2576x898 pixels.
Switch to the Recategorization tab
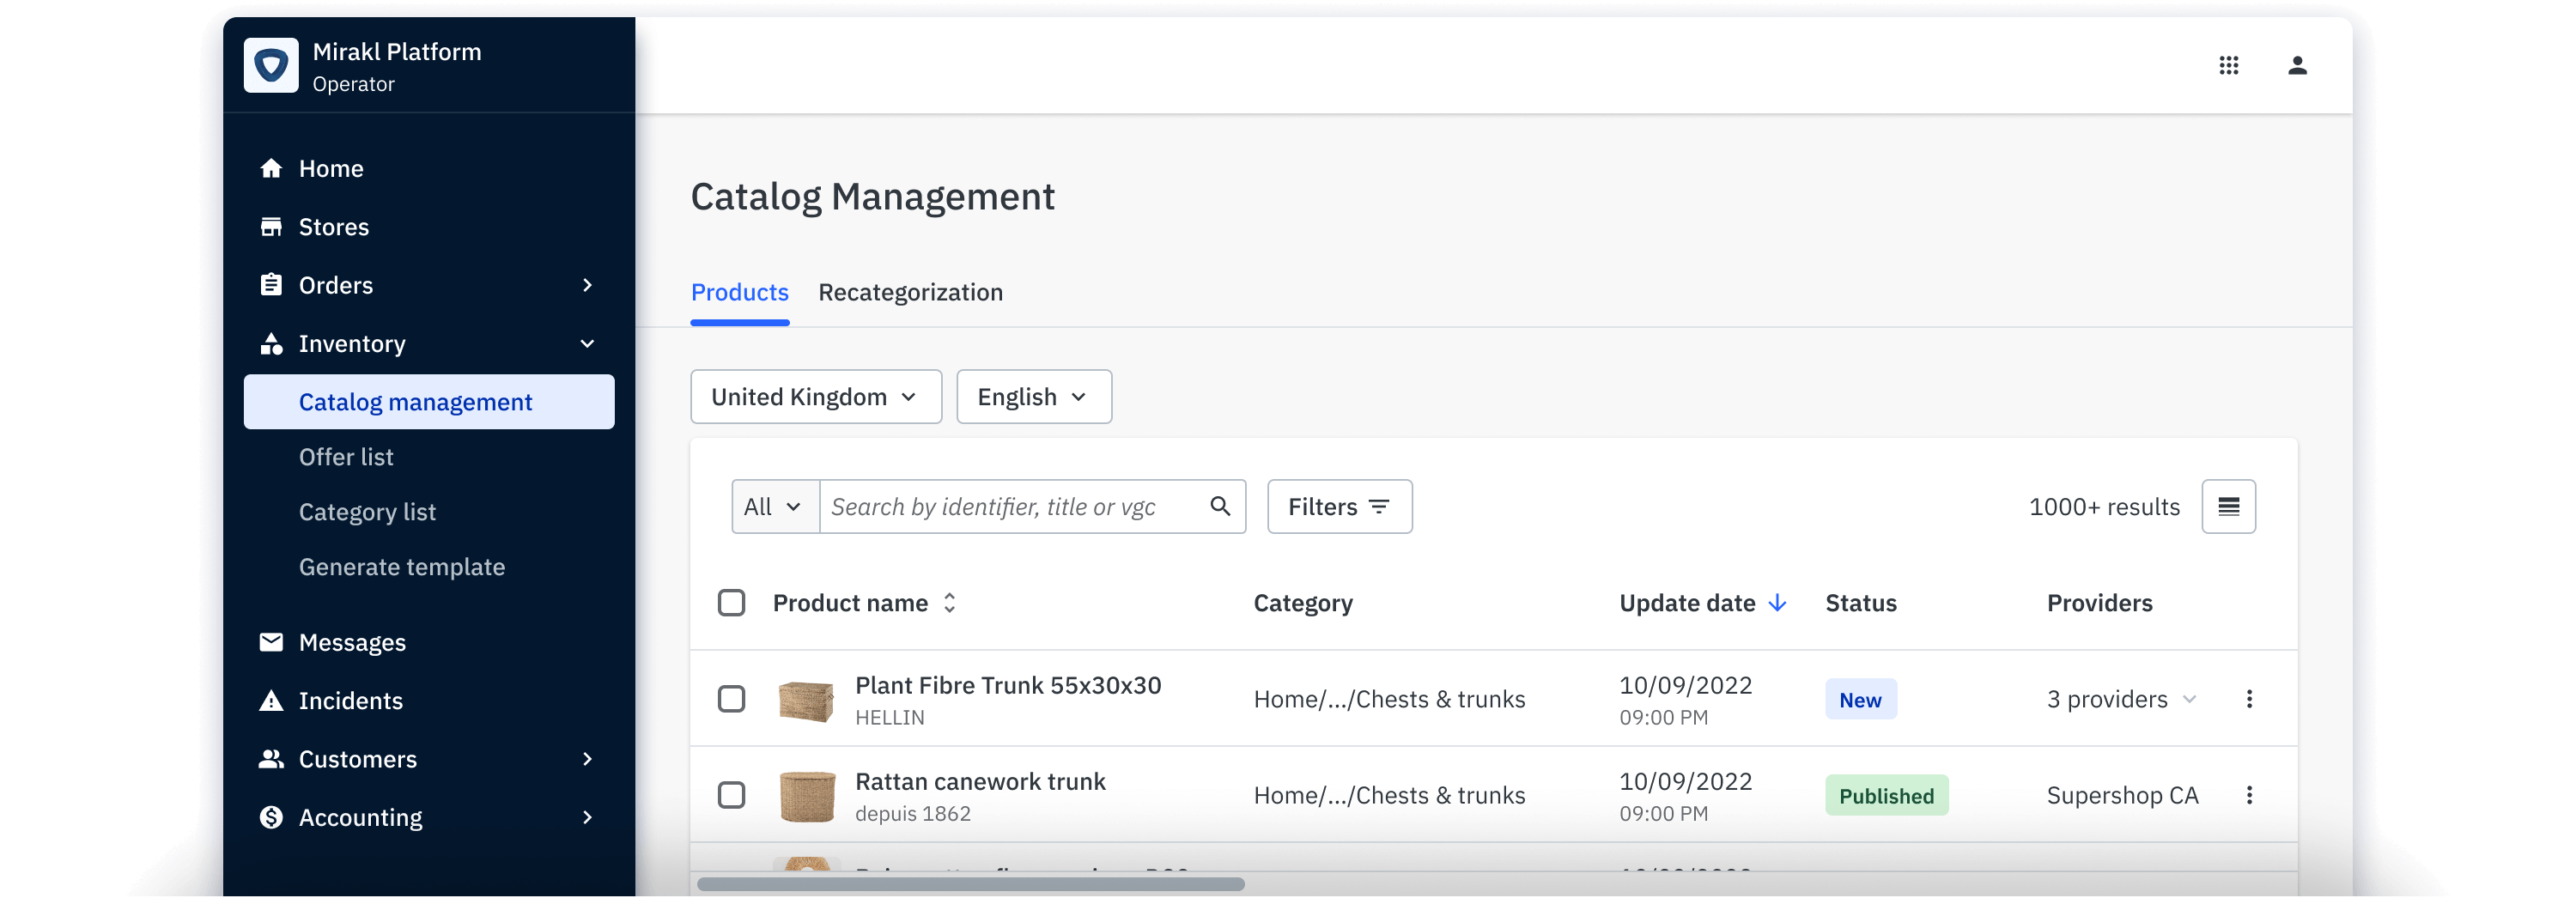pos(910,292)
